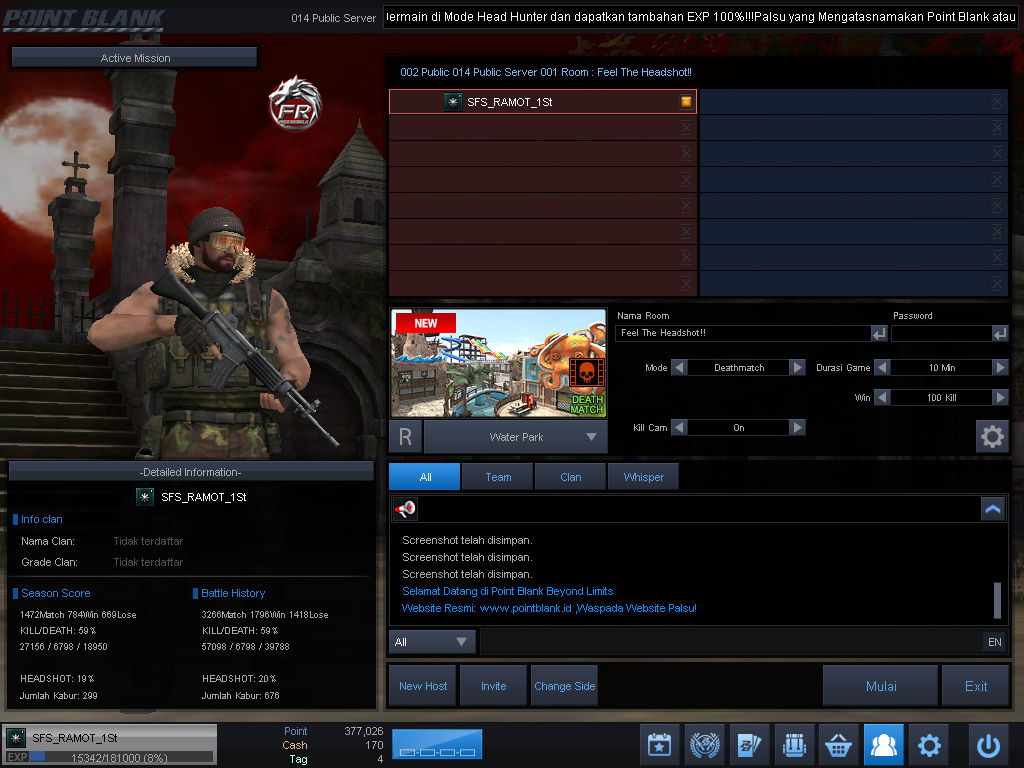
Task: Click the New Host button
Action: pos(423,686)
